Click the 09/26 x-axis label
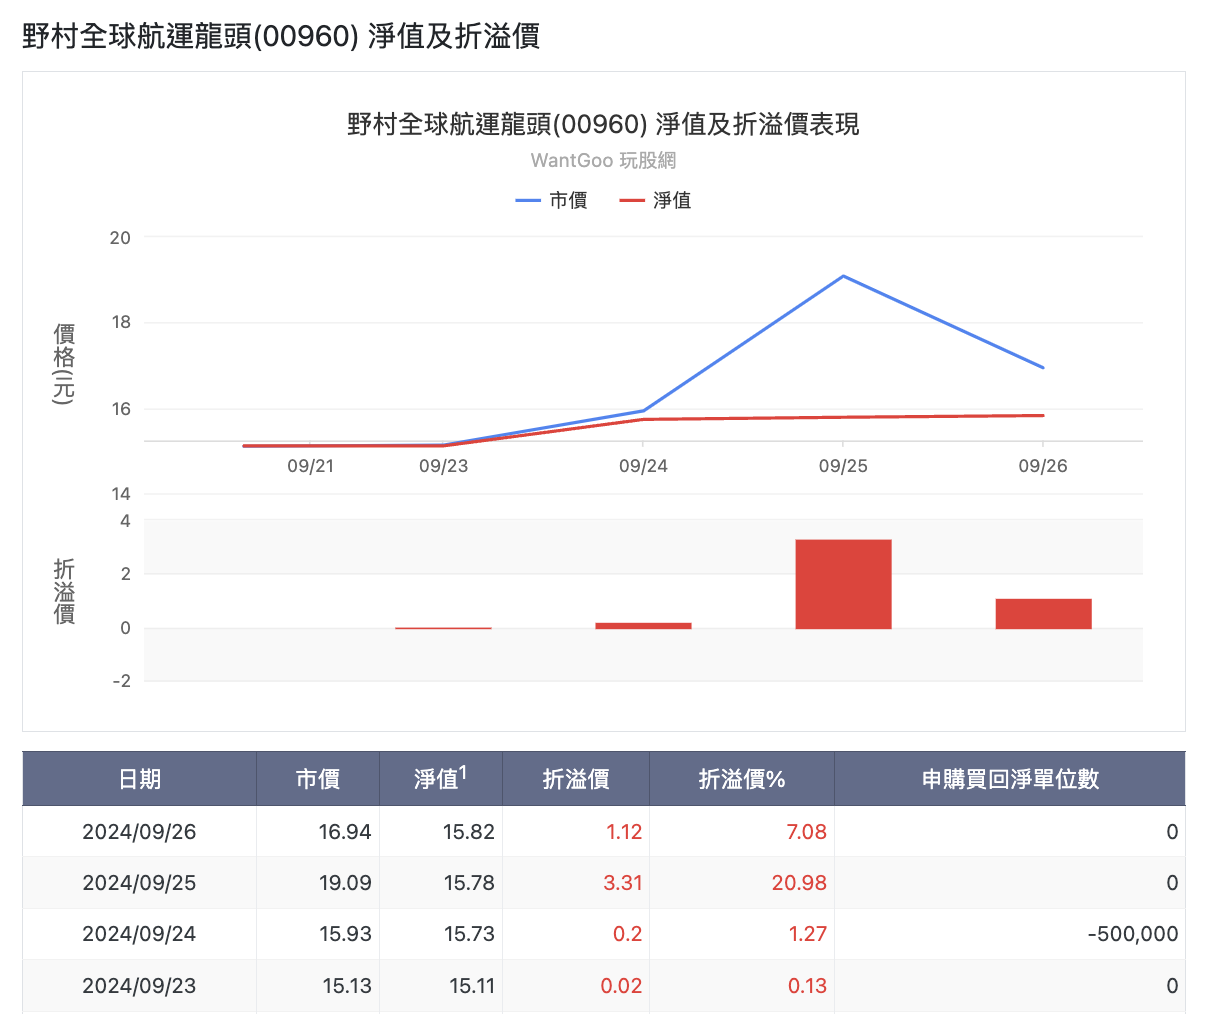 [1043, 466]
